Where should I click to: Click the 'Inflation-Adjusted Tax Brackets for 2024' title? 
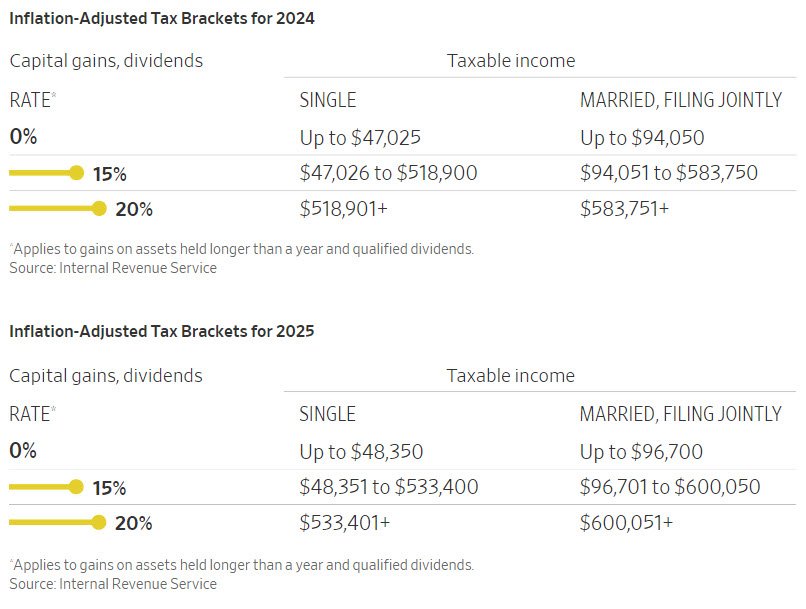pyautogui.click(x=162, y=19)
